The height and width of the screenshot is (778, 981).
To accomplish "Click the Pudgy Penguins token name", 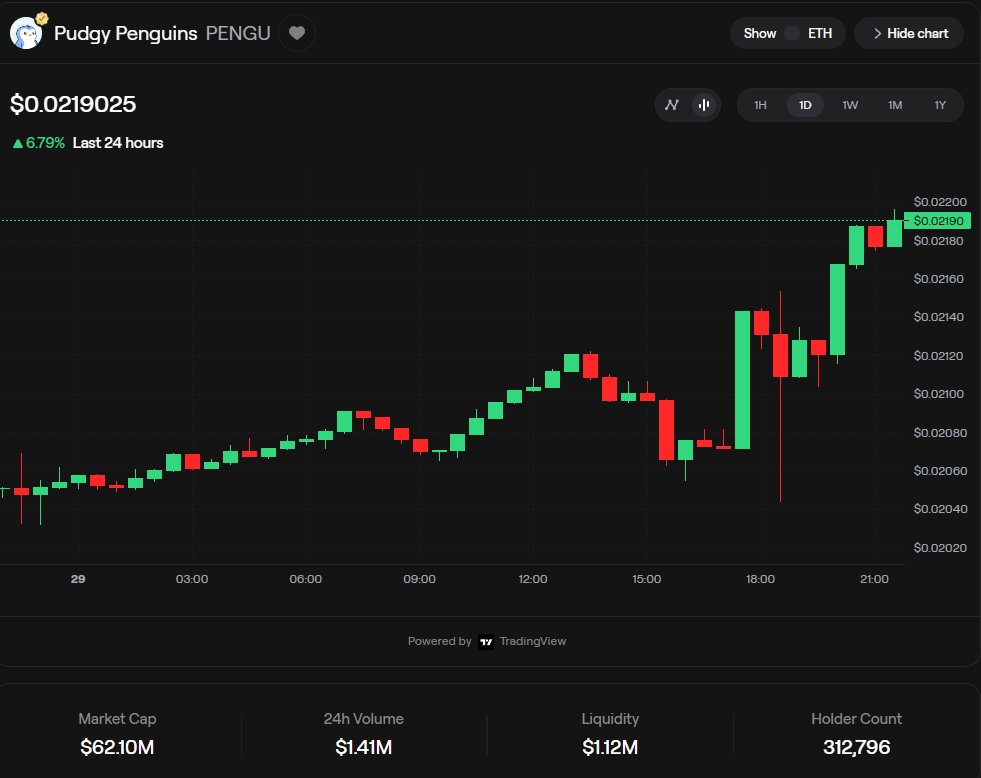I will pyautogui.click(x=126, y=33).
